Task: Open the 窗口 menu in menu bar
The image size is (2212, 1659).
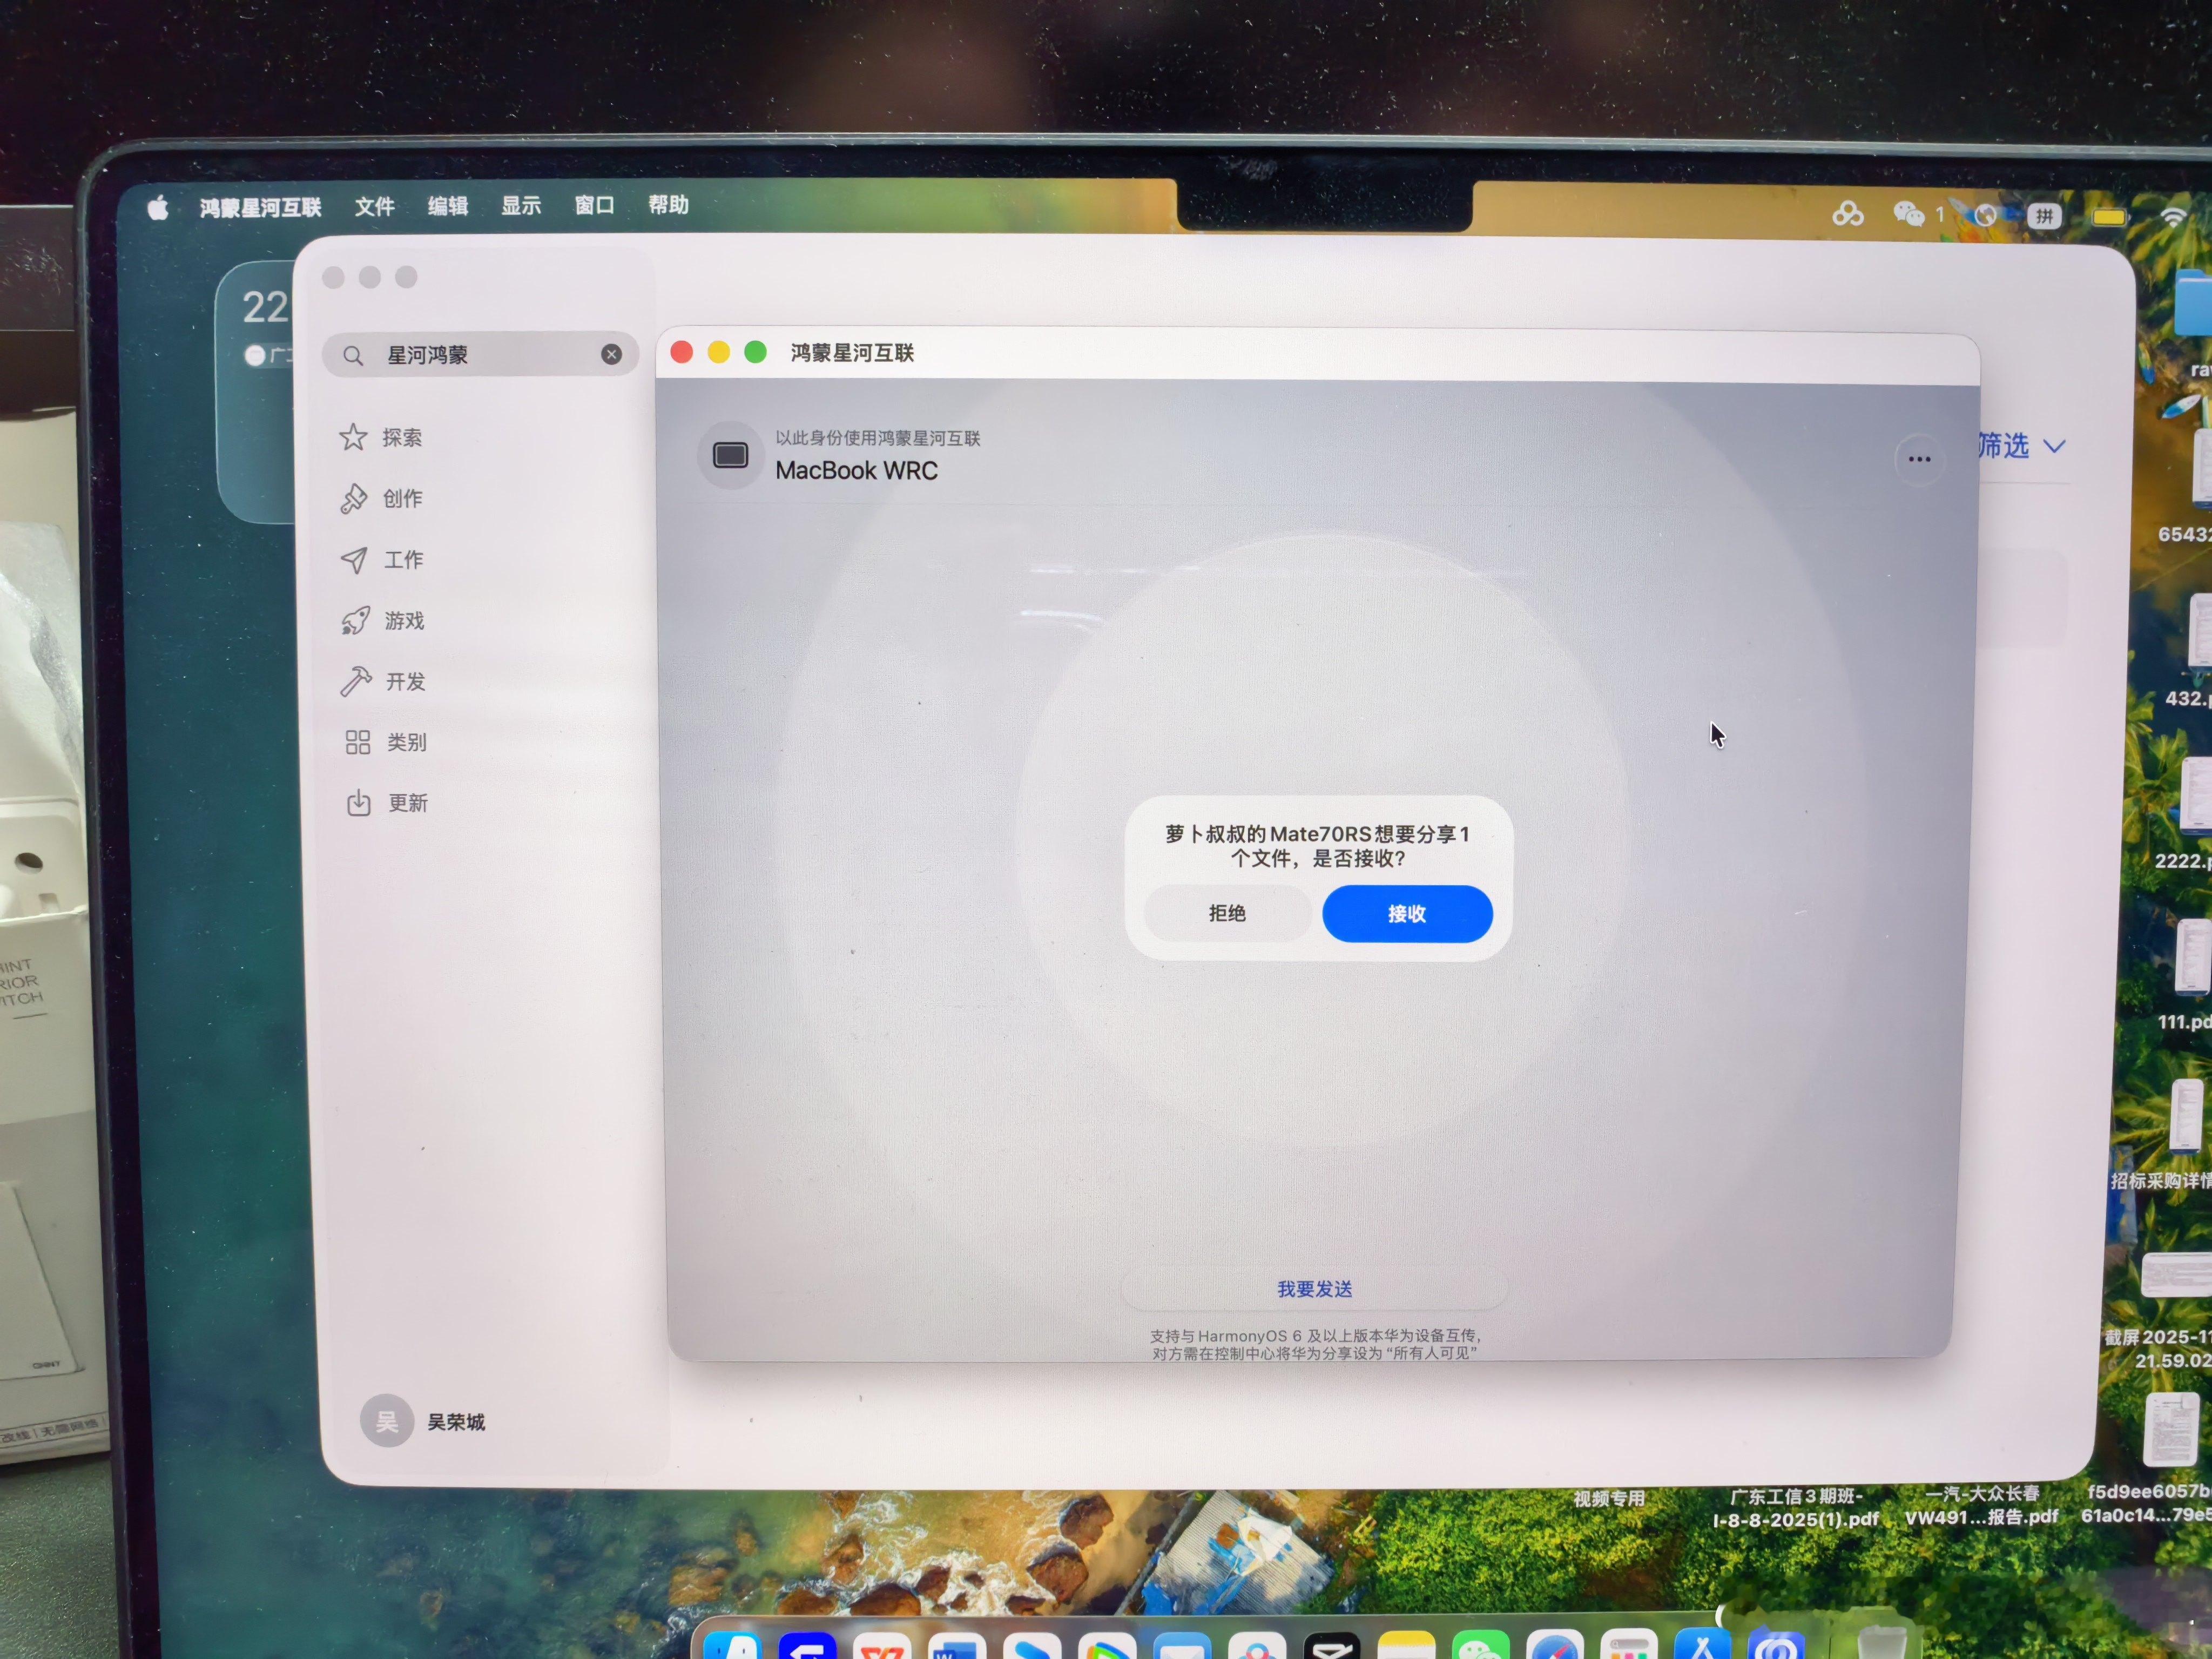Action: tap(594, 205)
